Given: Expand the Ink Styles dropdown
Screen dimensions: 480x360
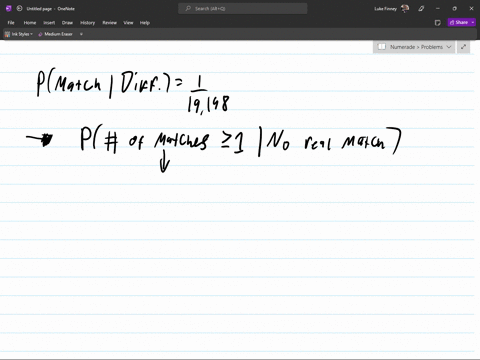Looking at the screenshot, I should [x=19, y=34].
